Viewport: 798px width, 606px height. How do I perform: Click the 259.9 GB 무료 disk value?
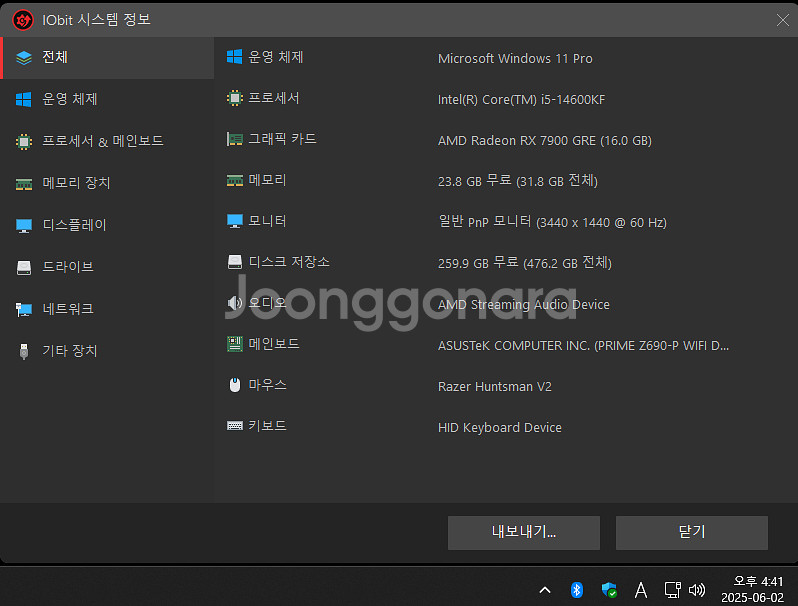[525, 263]
